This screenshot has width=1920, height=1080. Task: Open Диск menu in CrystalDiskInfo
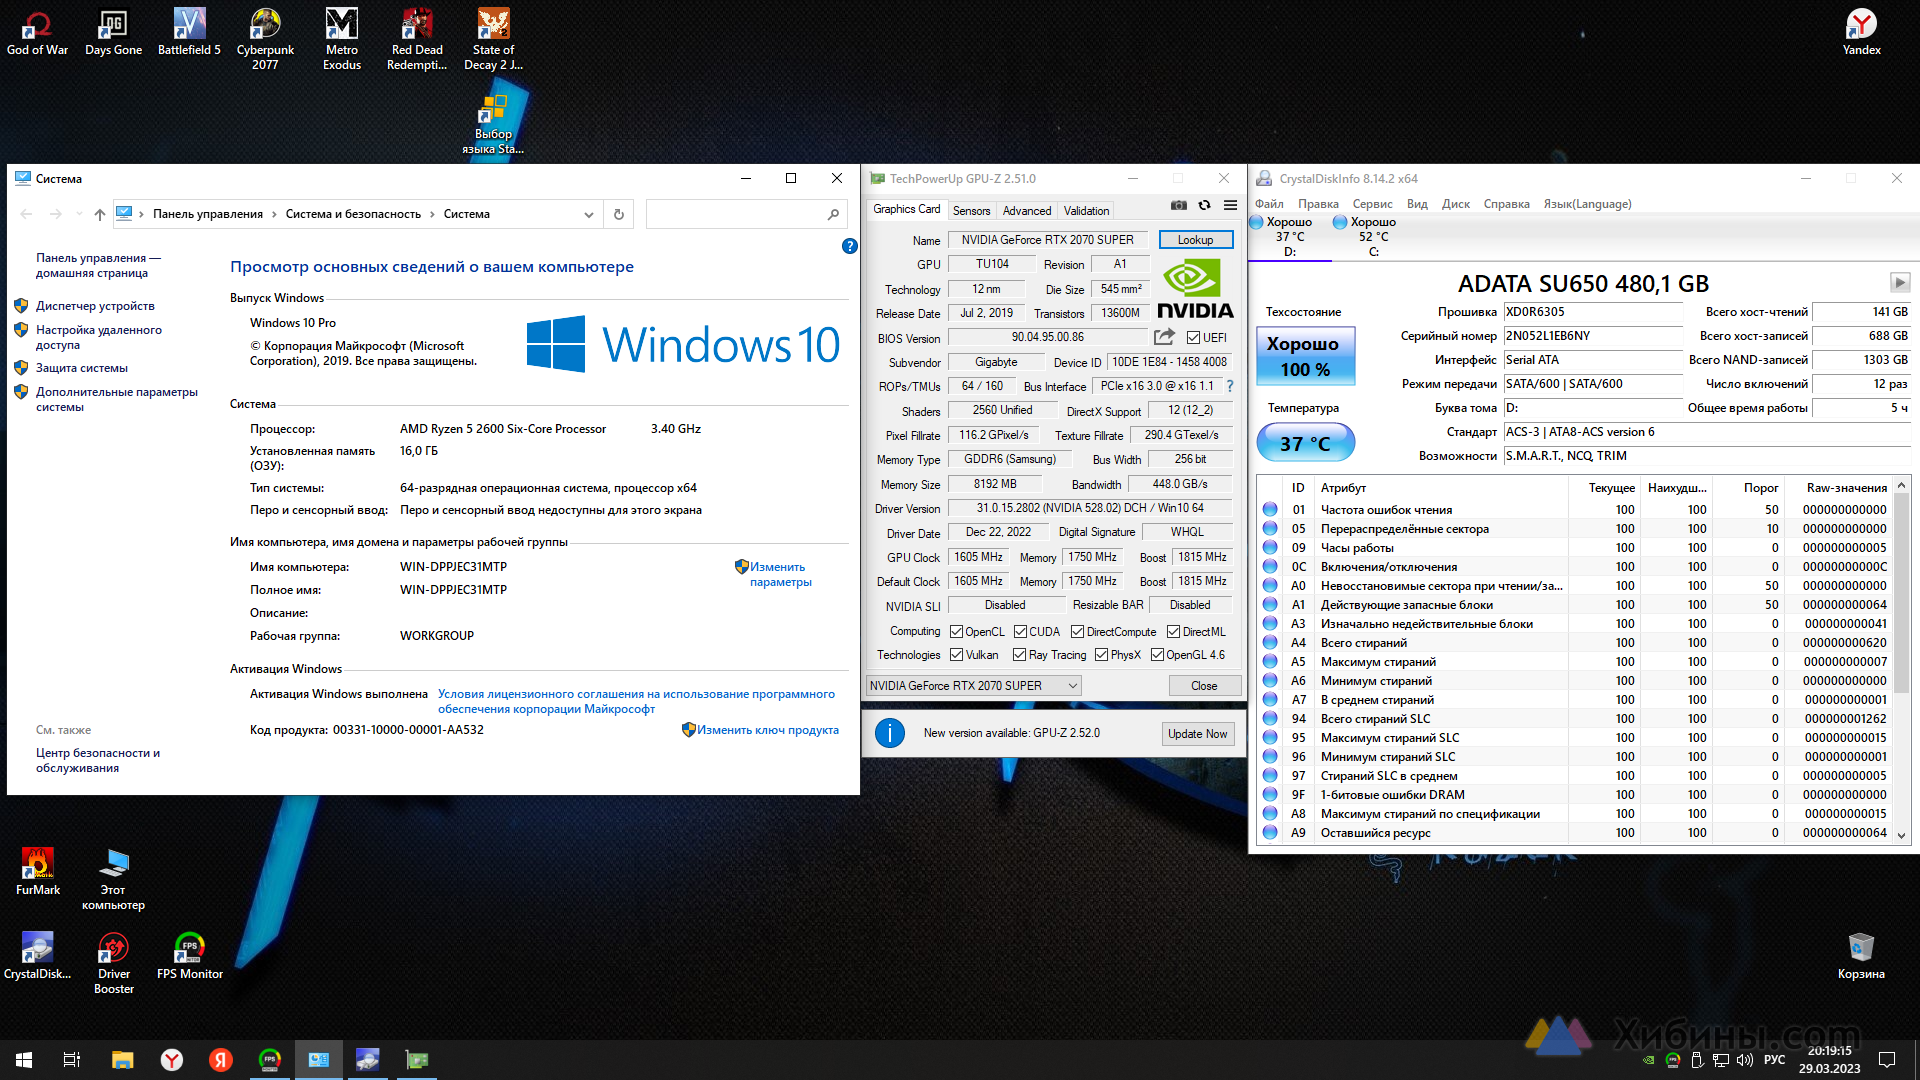click(x=1455, y=204)
